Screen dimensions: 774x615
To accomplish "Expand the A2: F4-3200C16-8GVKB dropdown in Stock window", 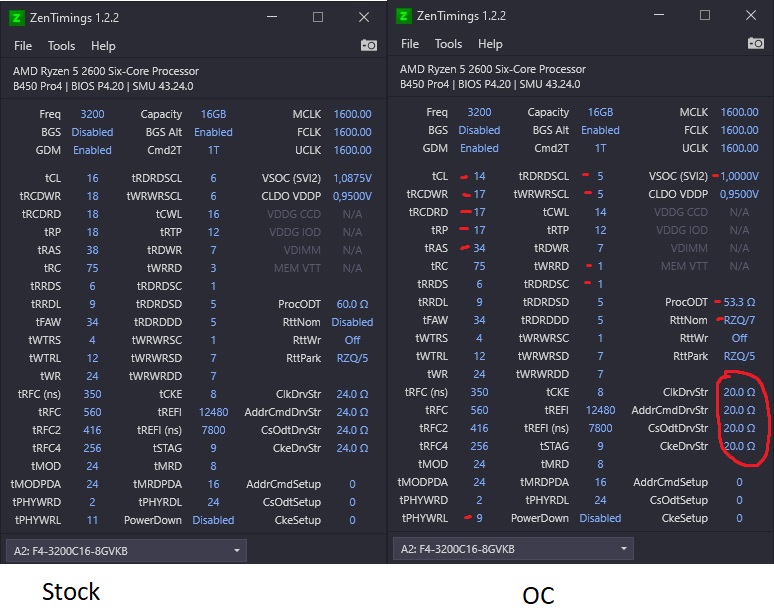I will [126, 550].
